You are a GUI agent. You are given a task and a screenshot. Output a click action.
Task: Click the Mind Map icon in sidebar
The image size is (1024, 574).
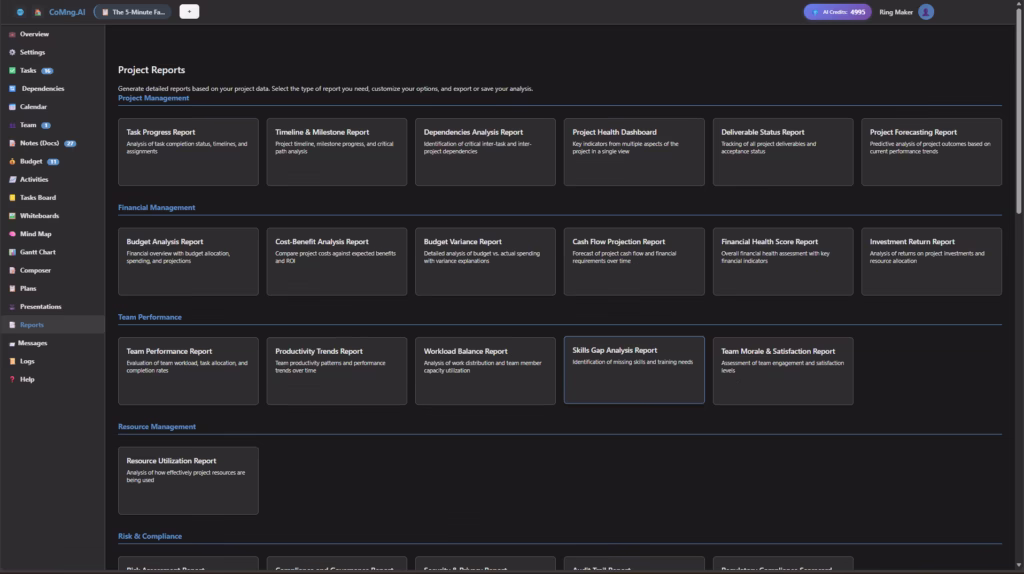coord(12,234)
